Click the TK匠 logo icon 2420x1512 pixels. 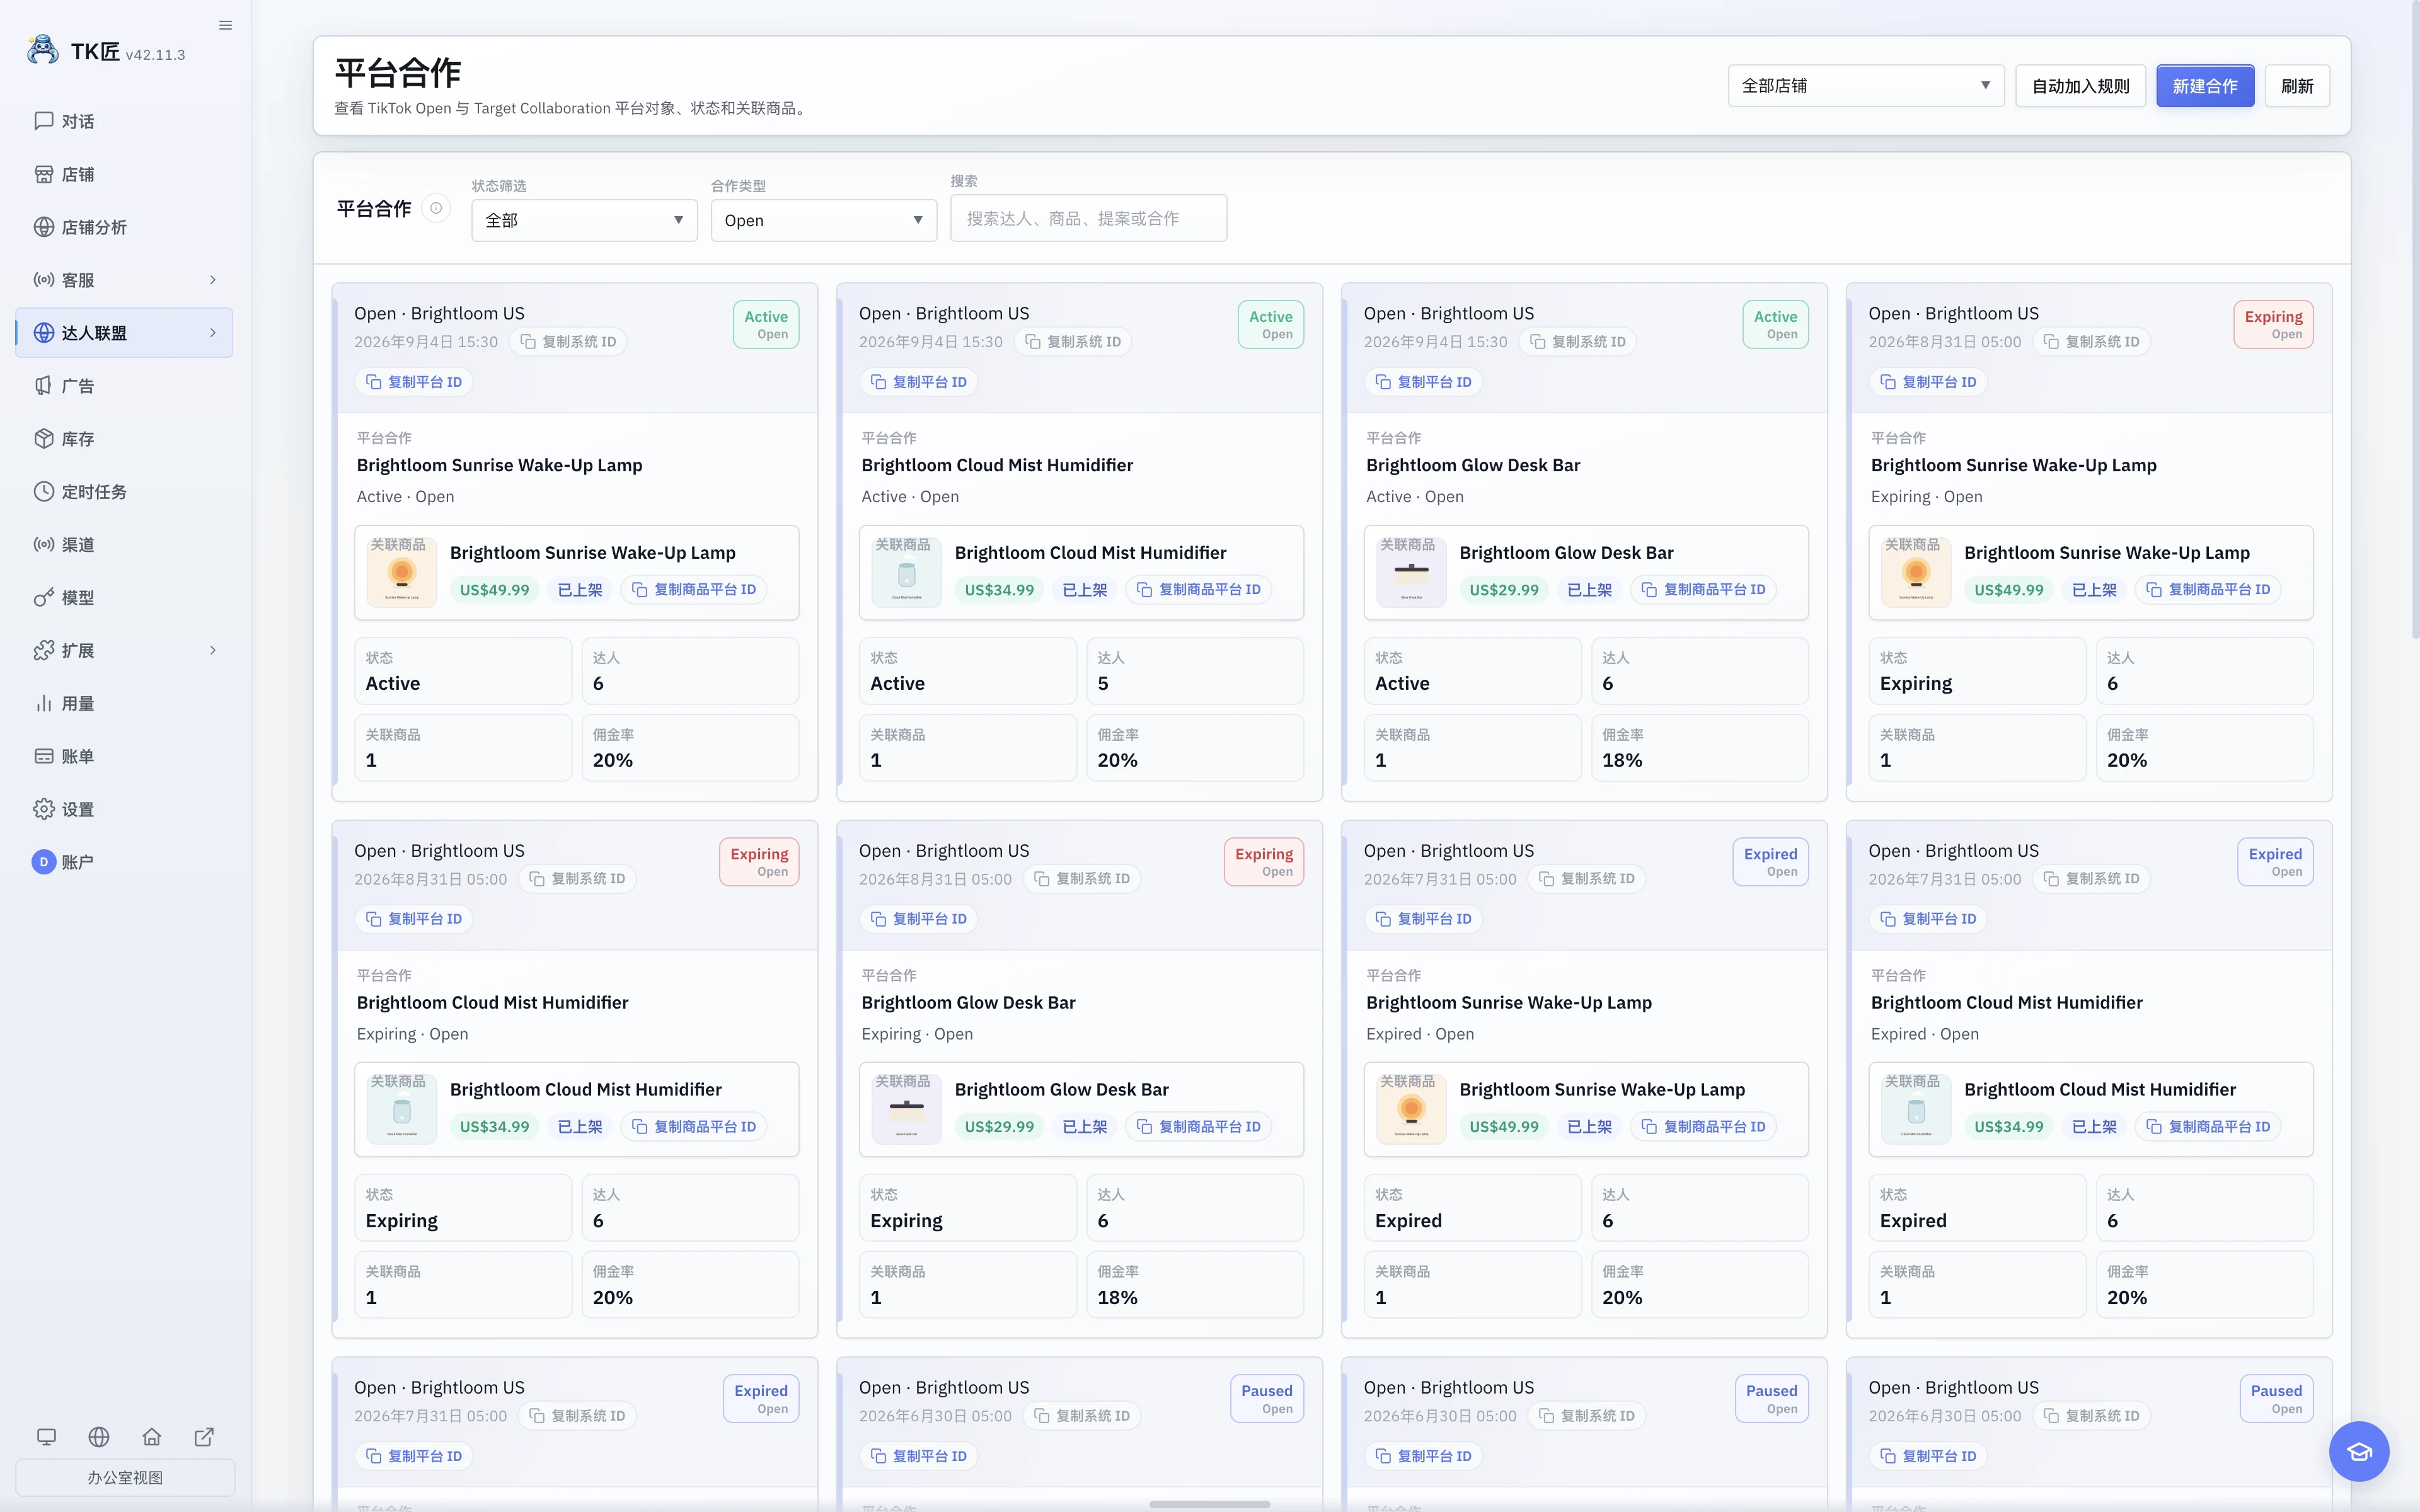[43, 50]
